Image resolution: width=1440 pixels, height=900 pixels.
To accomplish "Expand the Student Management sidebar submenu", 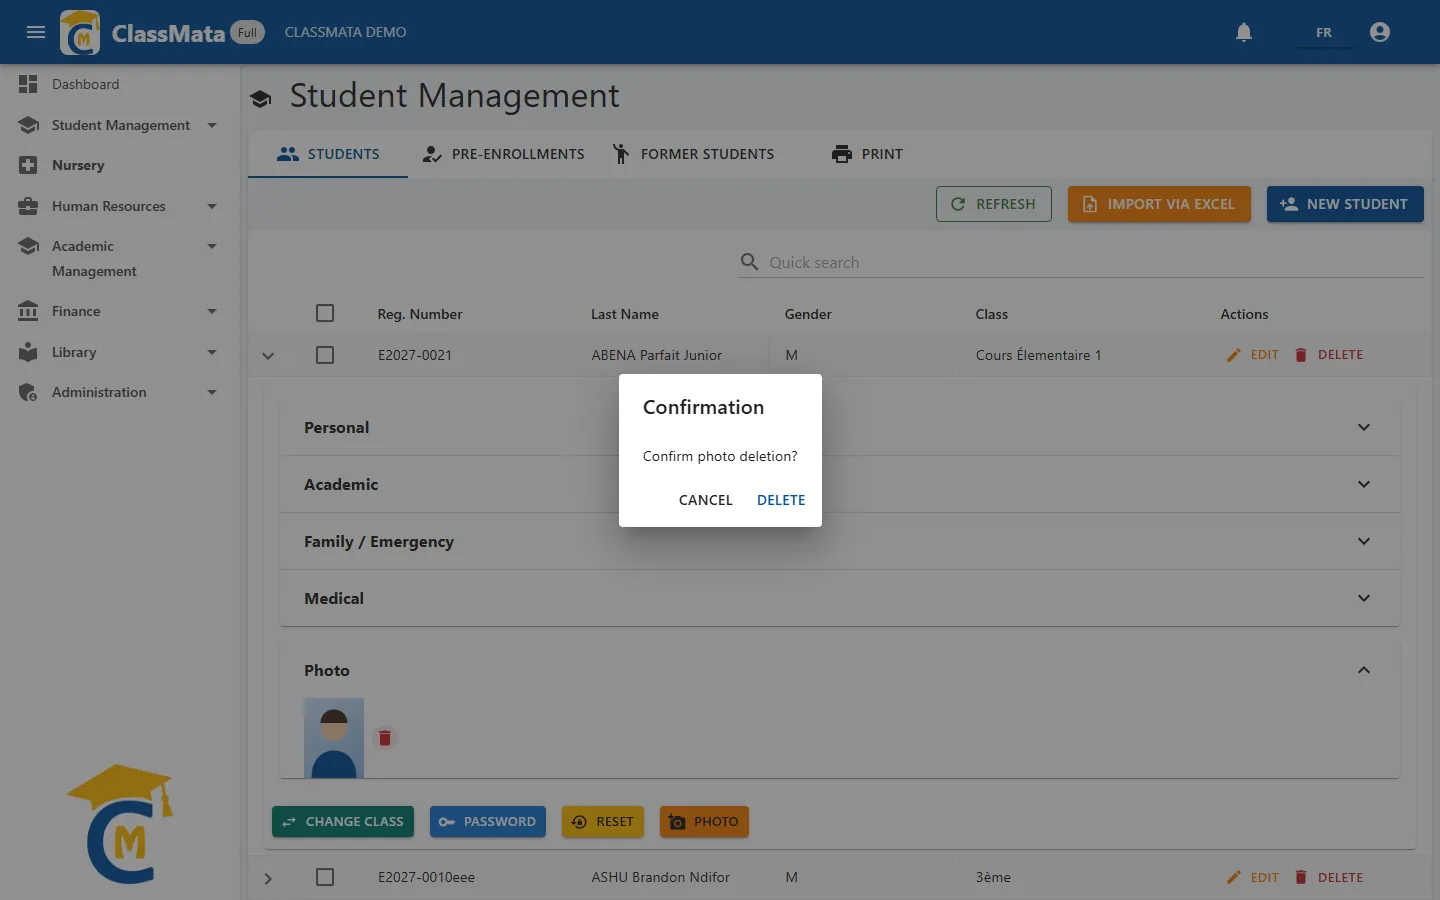I will click(212, 125).
